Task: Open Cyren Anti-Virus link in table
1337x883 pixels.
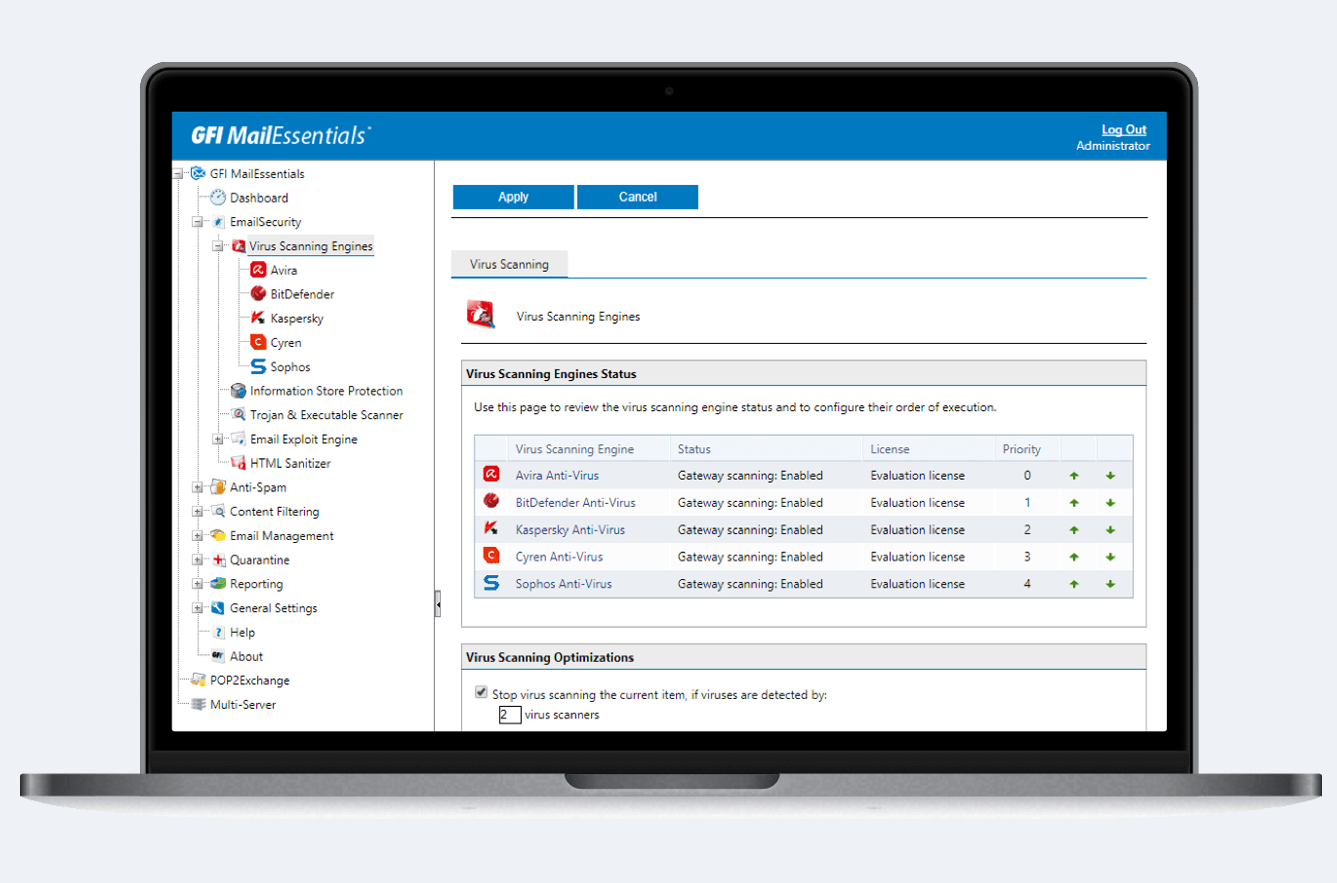Action: (x=559, y=557)
